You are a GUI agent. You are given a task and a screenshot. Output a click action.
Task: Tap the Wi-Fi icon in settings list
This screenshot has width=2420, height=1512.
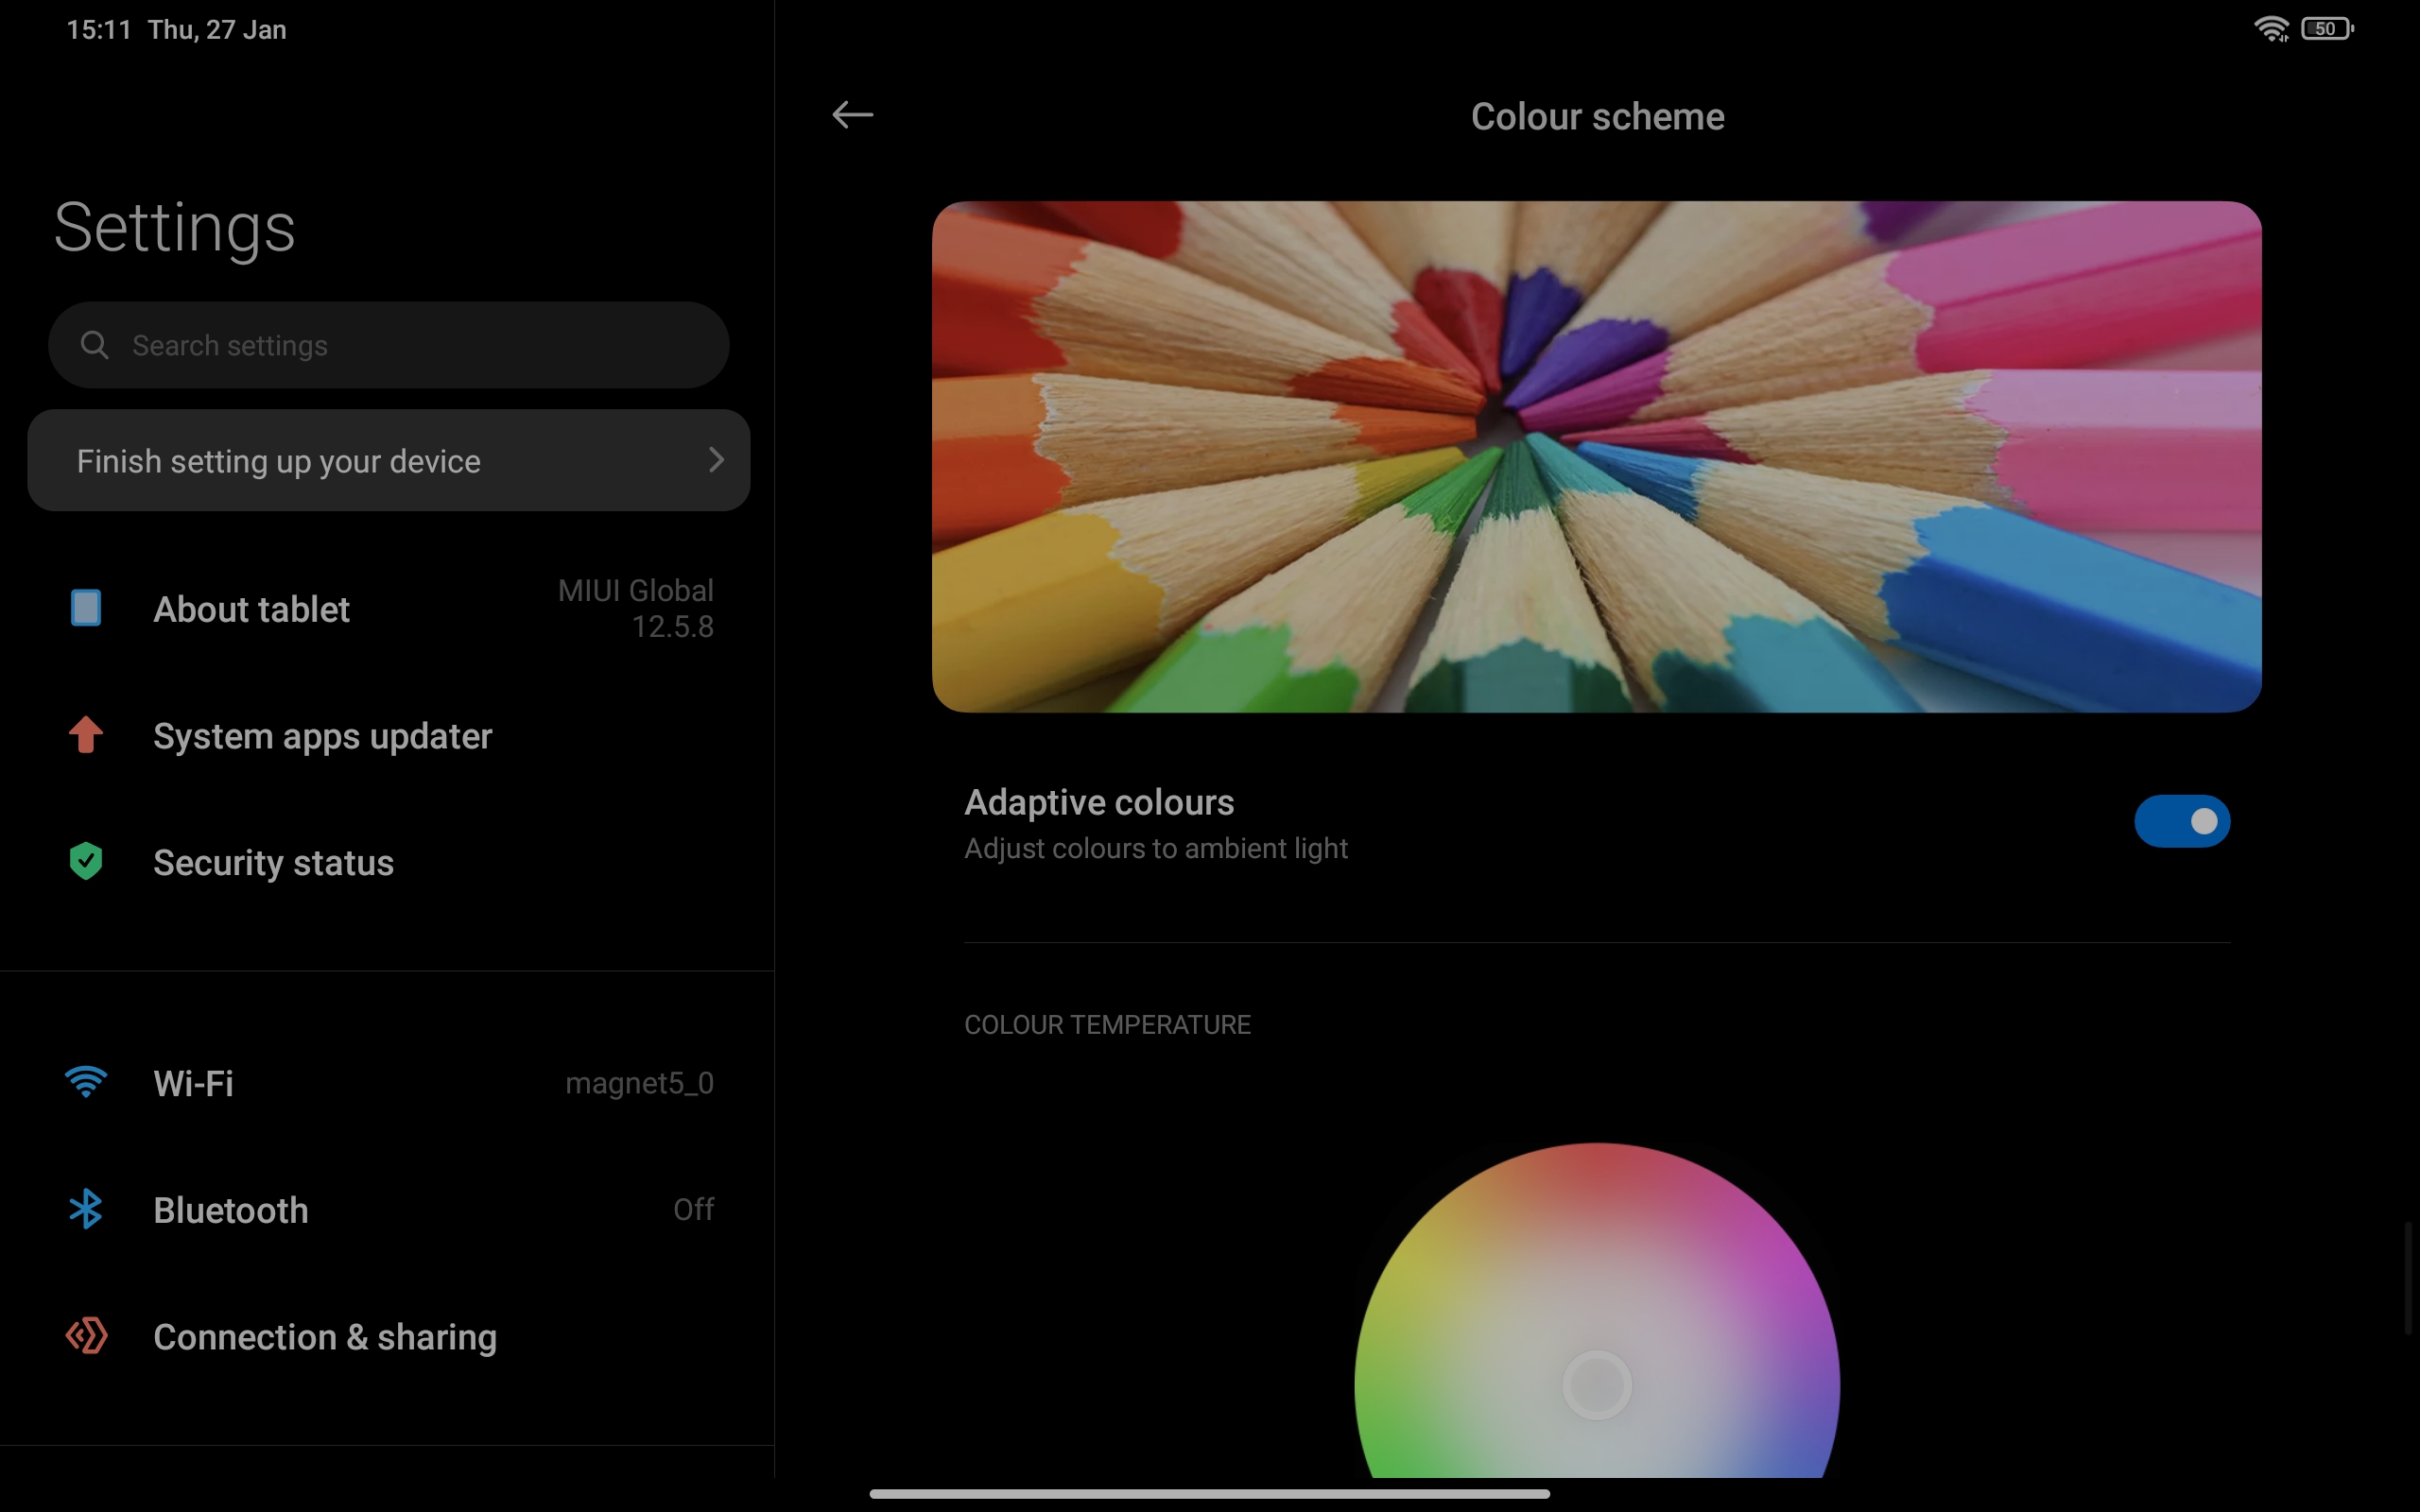click(86, 1082)
